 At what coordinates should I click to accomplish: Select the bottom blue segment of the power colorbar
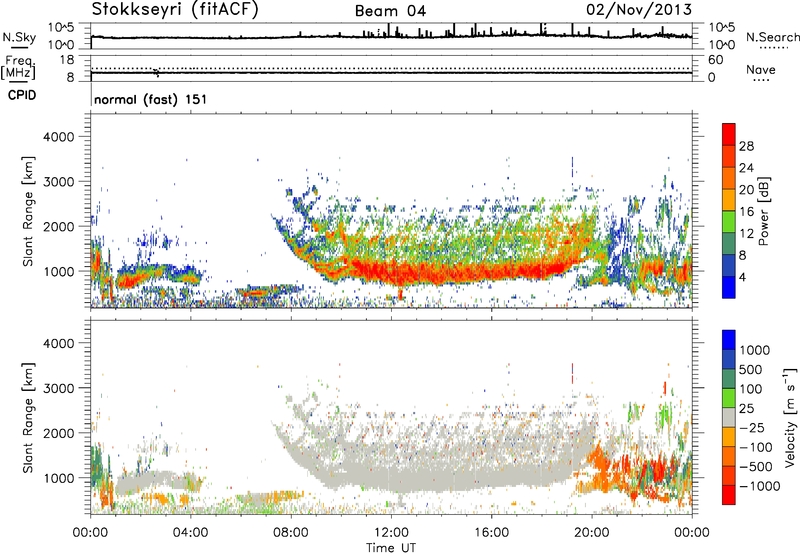729,287
